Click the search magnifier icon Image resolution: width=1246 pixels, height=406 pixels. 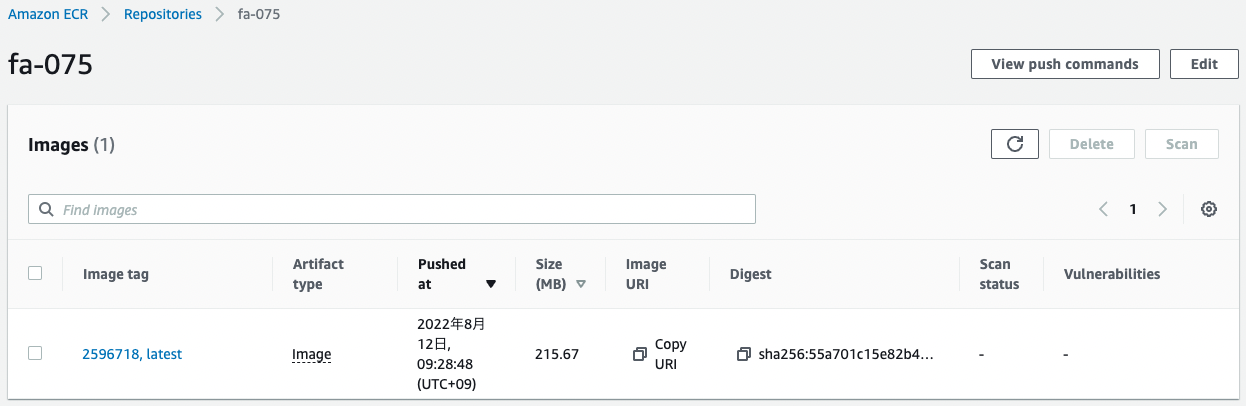point(45,210)
